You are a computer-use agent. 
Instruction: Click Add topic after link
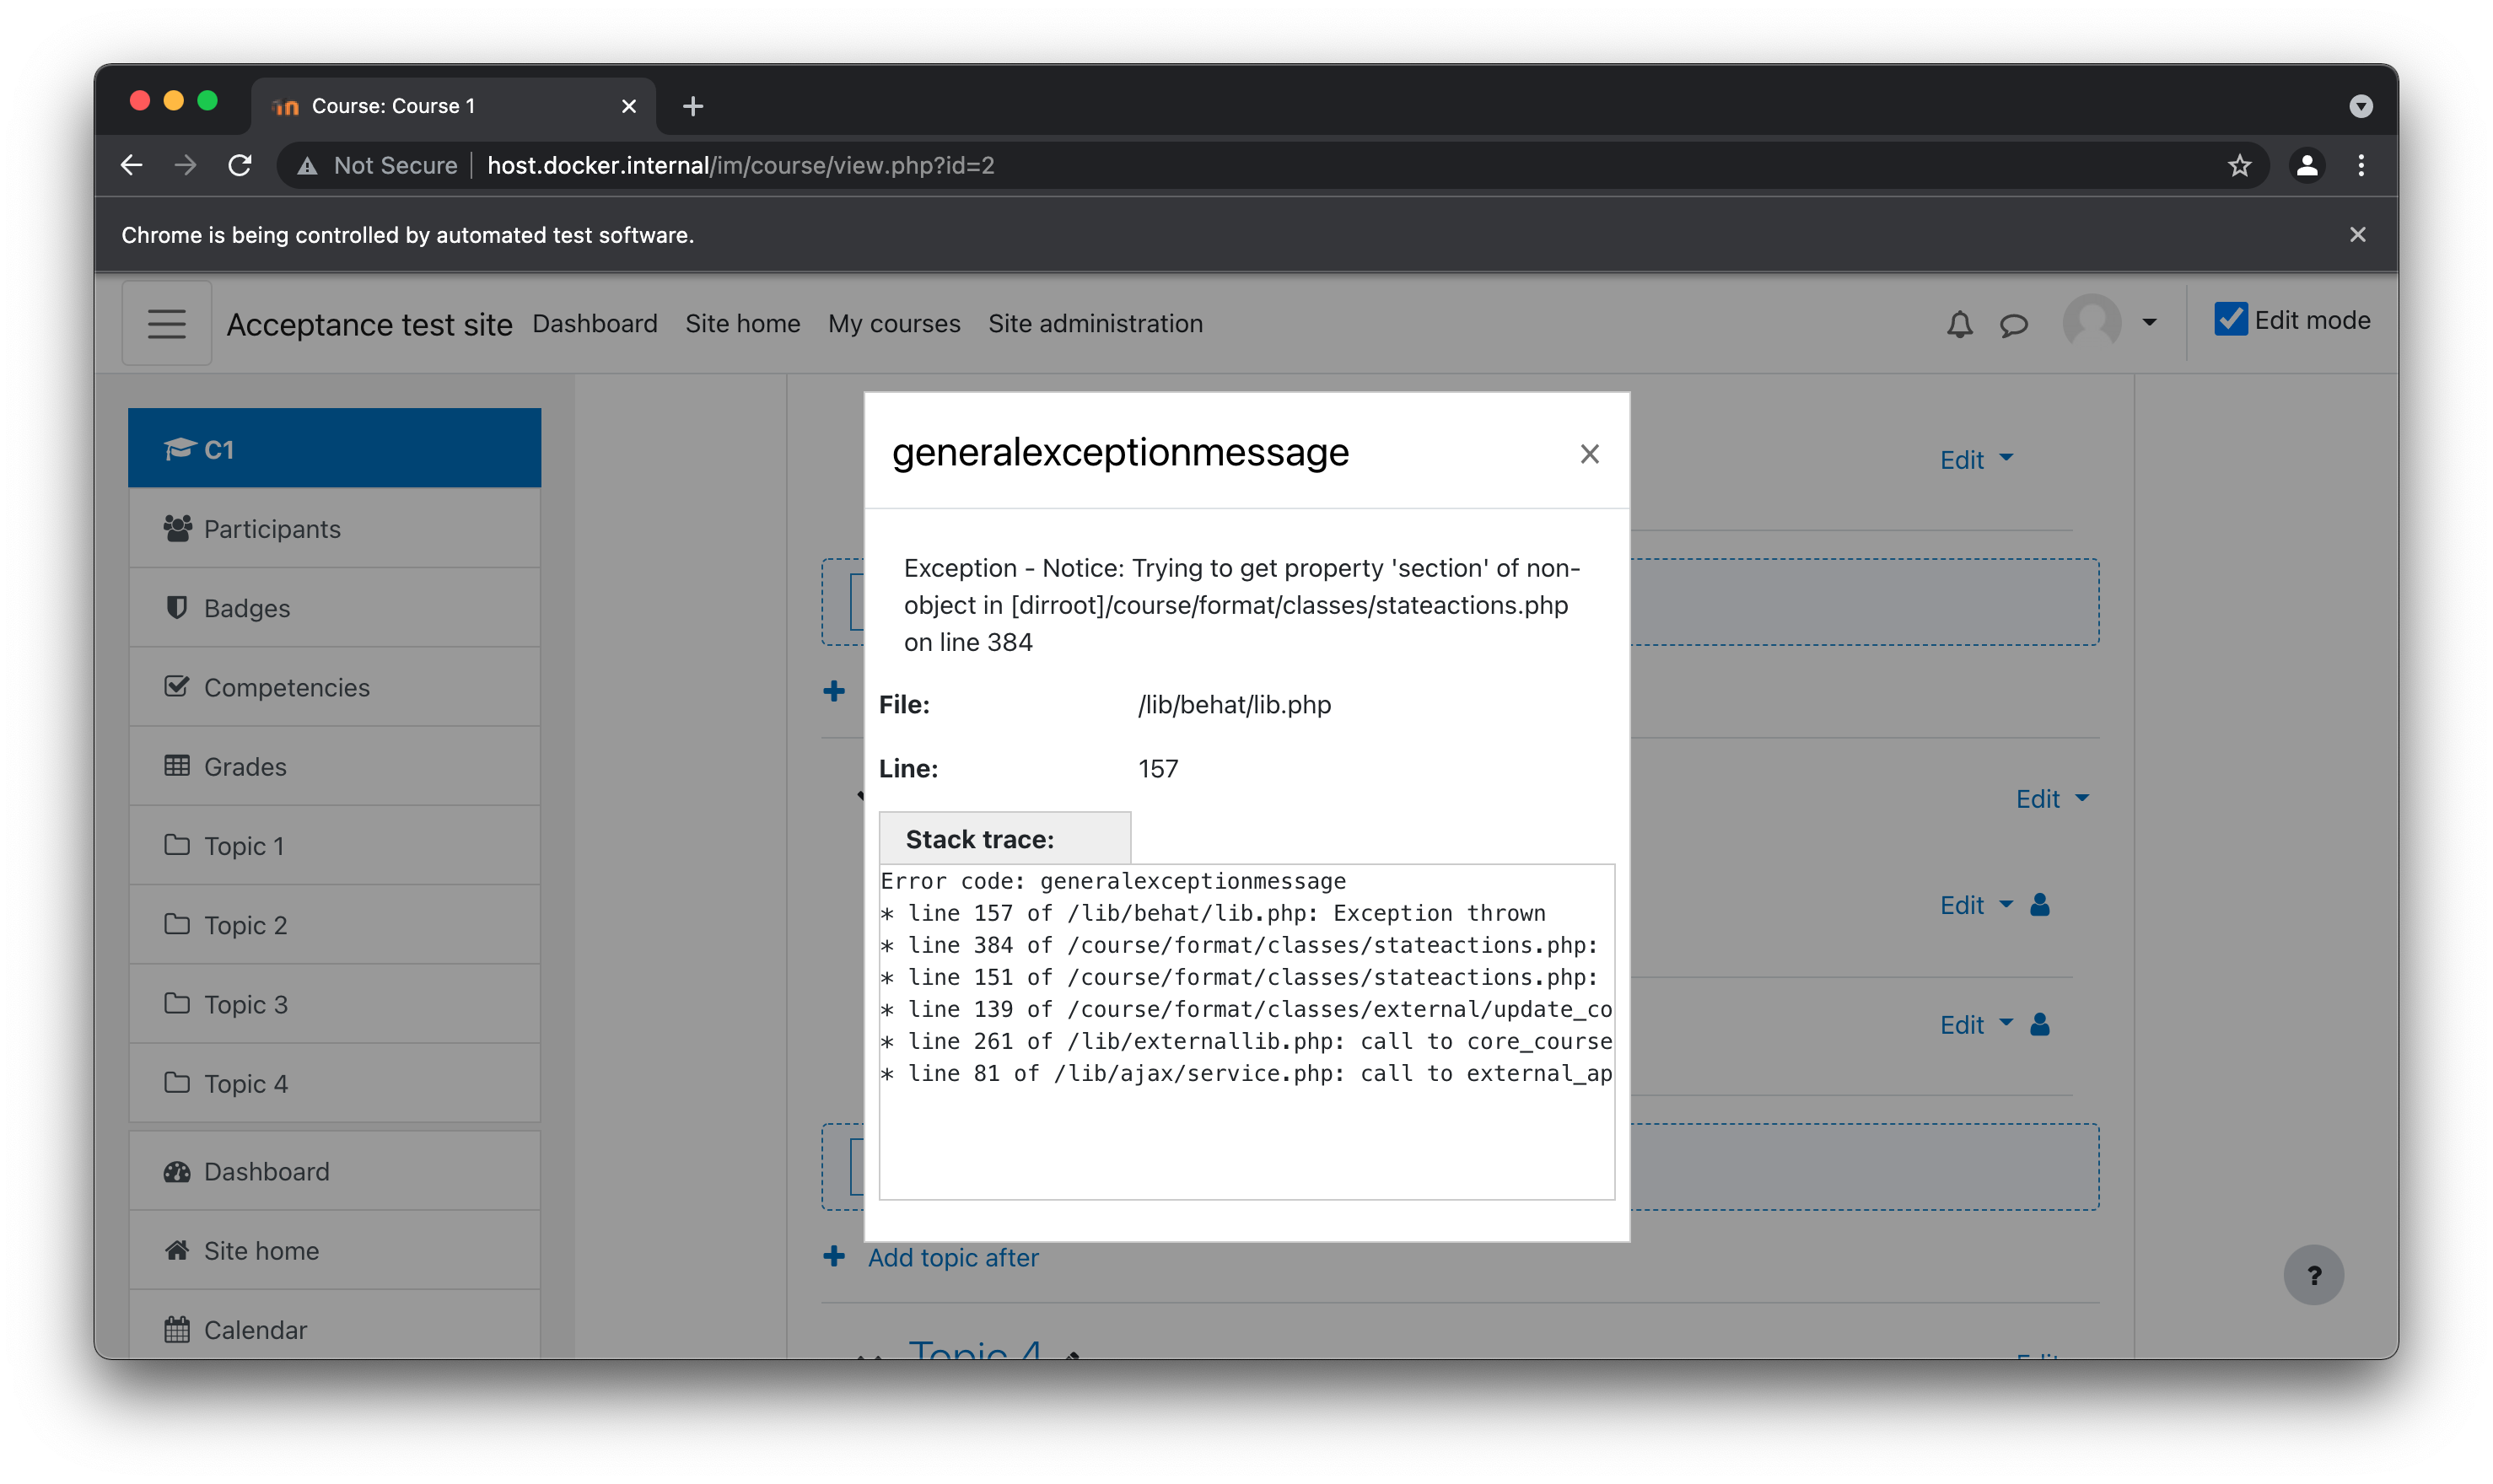[x=953, y=1257]
